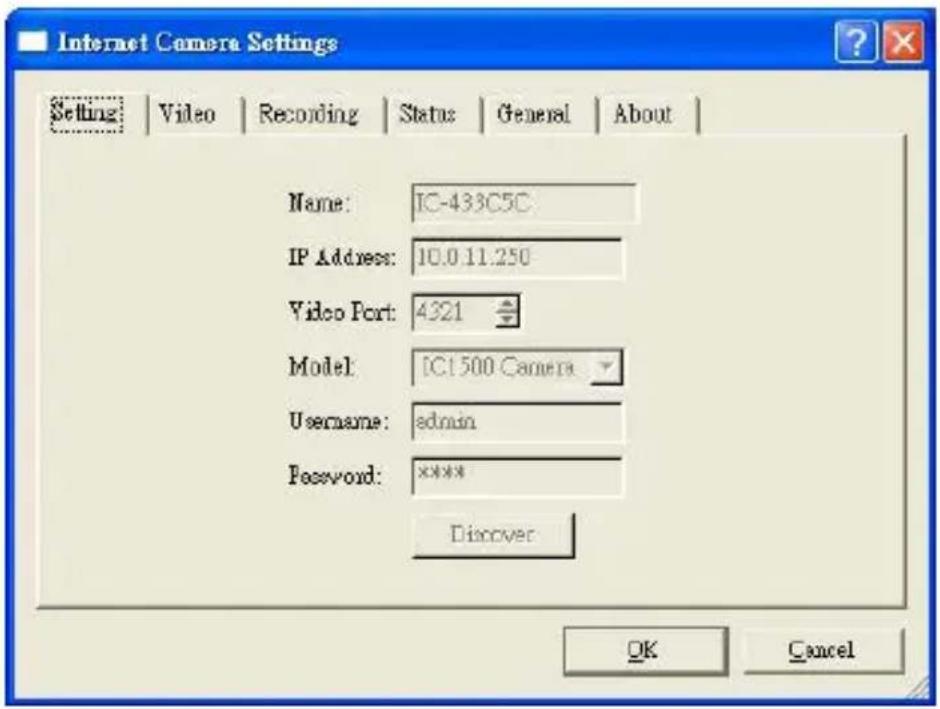This screenshot has width=940, height=709.
Task: Click the Model: label text
Action: click(x=321, y=367)
